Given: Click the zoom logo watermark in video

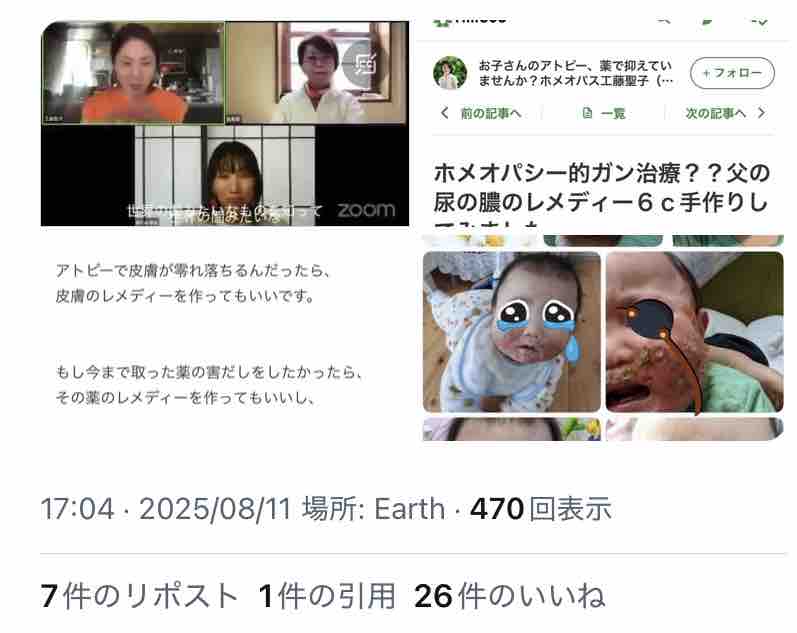Looking at the screenshot, I should [366, 209].
